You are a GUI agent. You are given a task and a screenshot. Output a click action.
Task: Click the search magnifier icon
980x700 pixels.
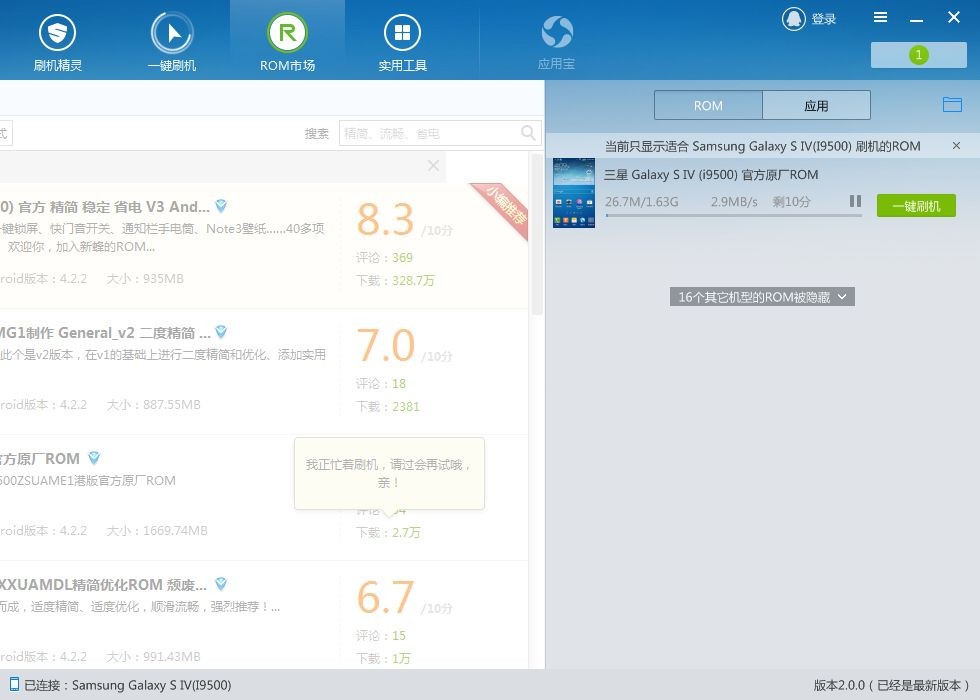(x=528, y=133)
